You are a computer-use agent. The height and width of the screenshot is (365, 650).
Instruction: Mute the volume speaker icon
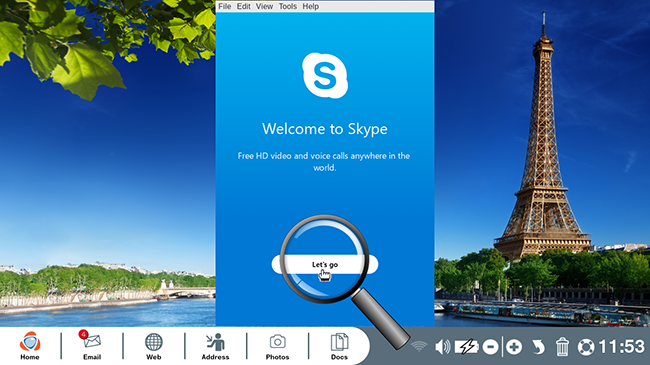[x=442, y=347]
